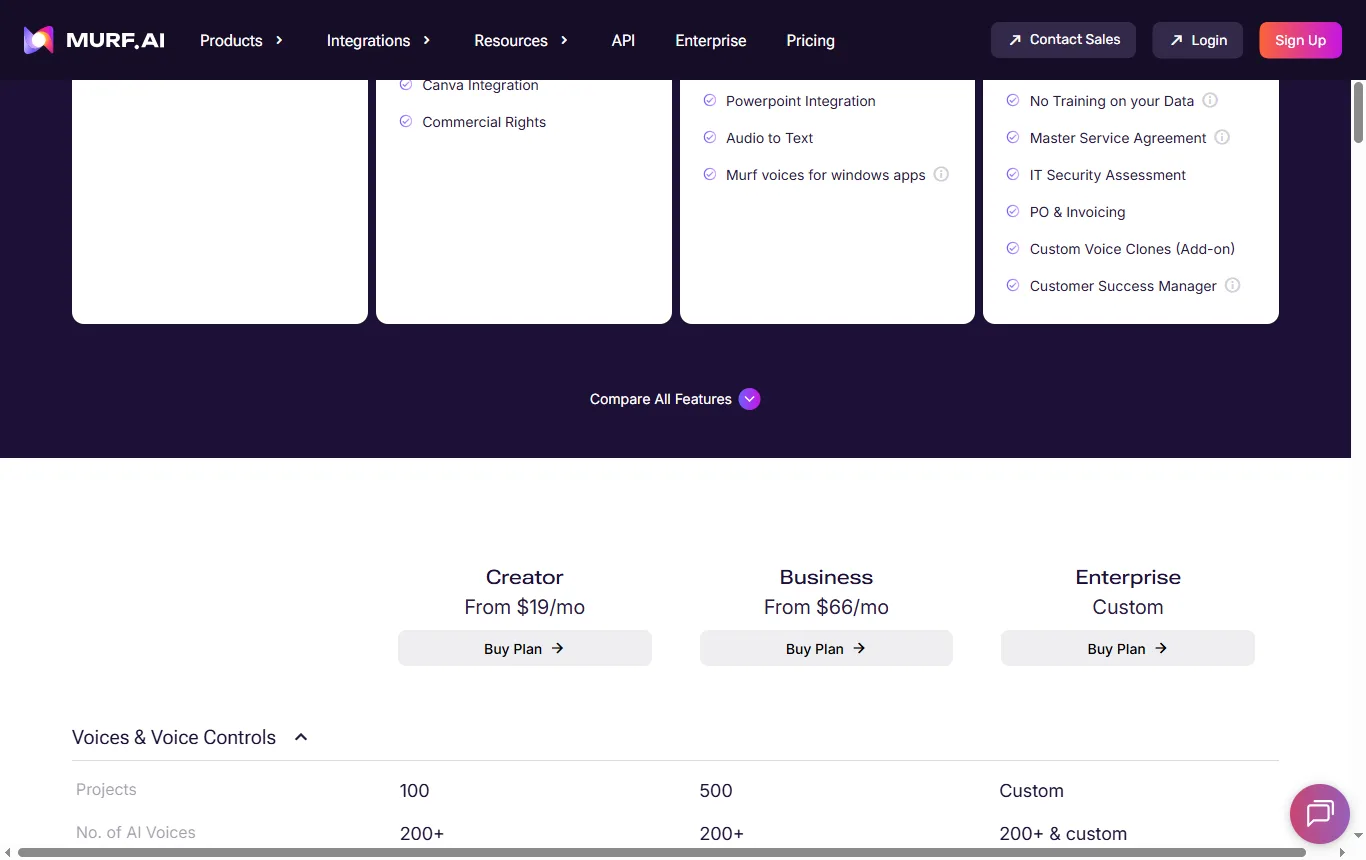Click the Contact Sales button
Image resolution: width=1366 pixels, height=860 pixels.
(1063, 40)
